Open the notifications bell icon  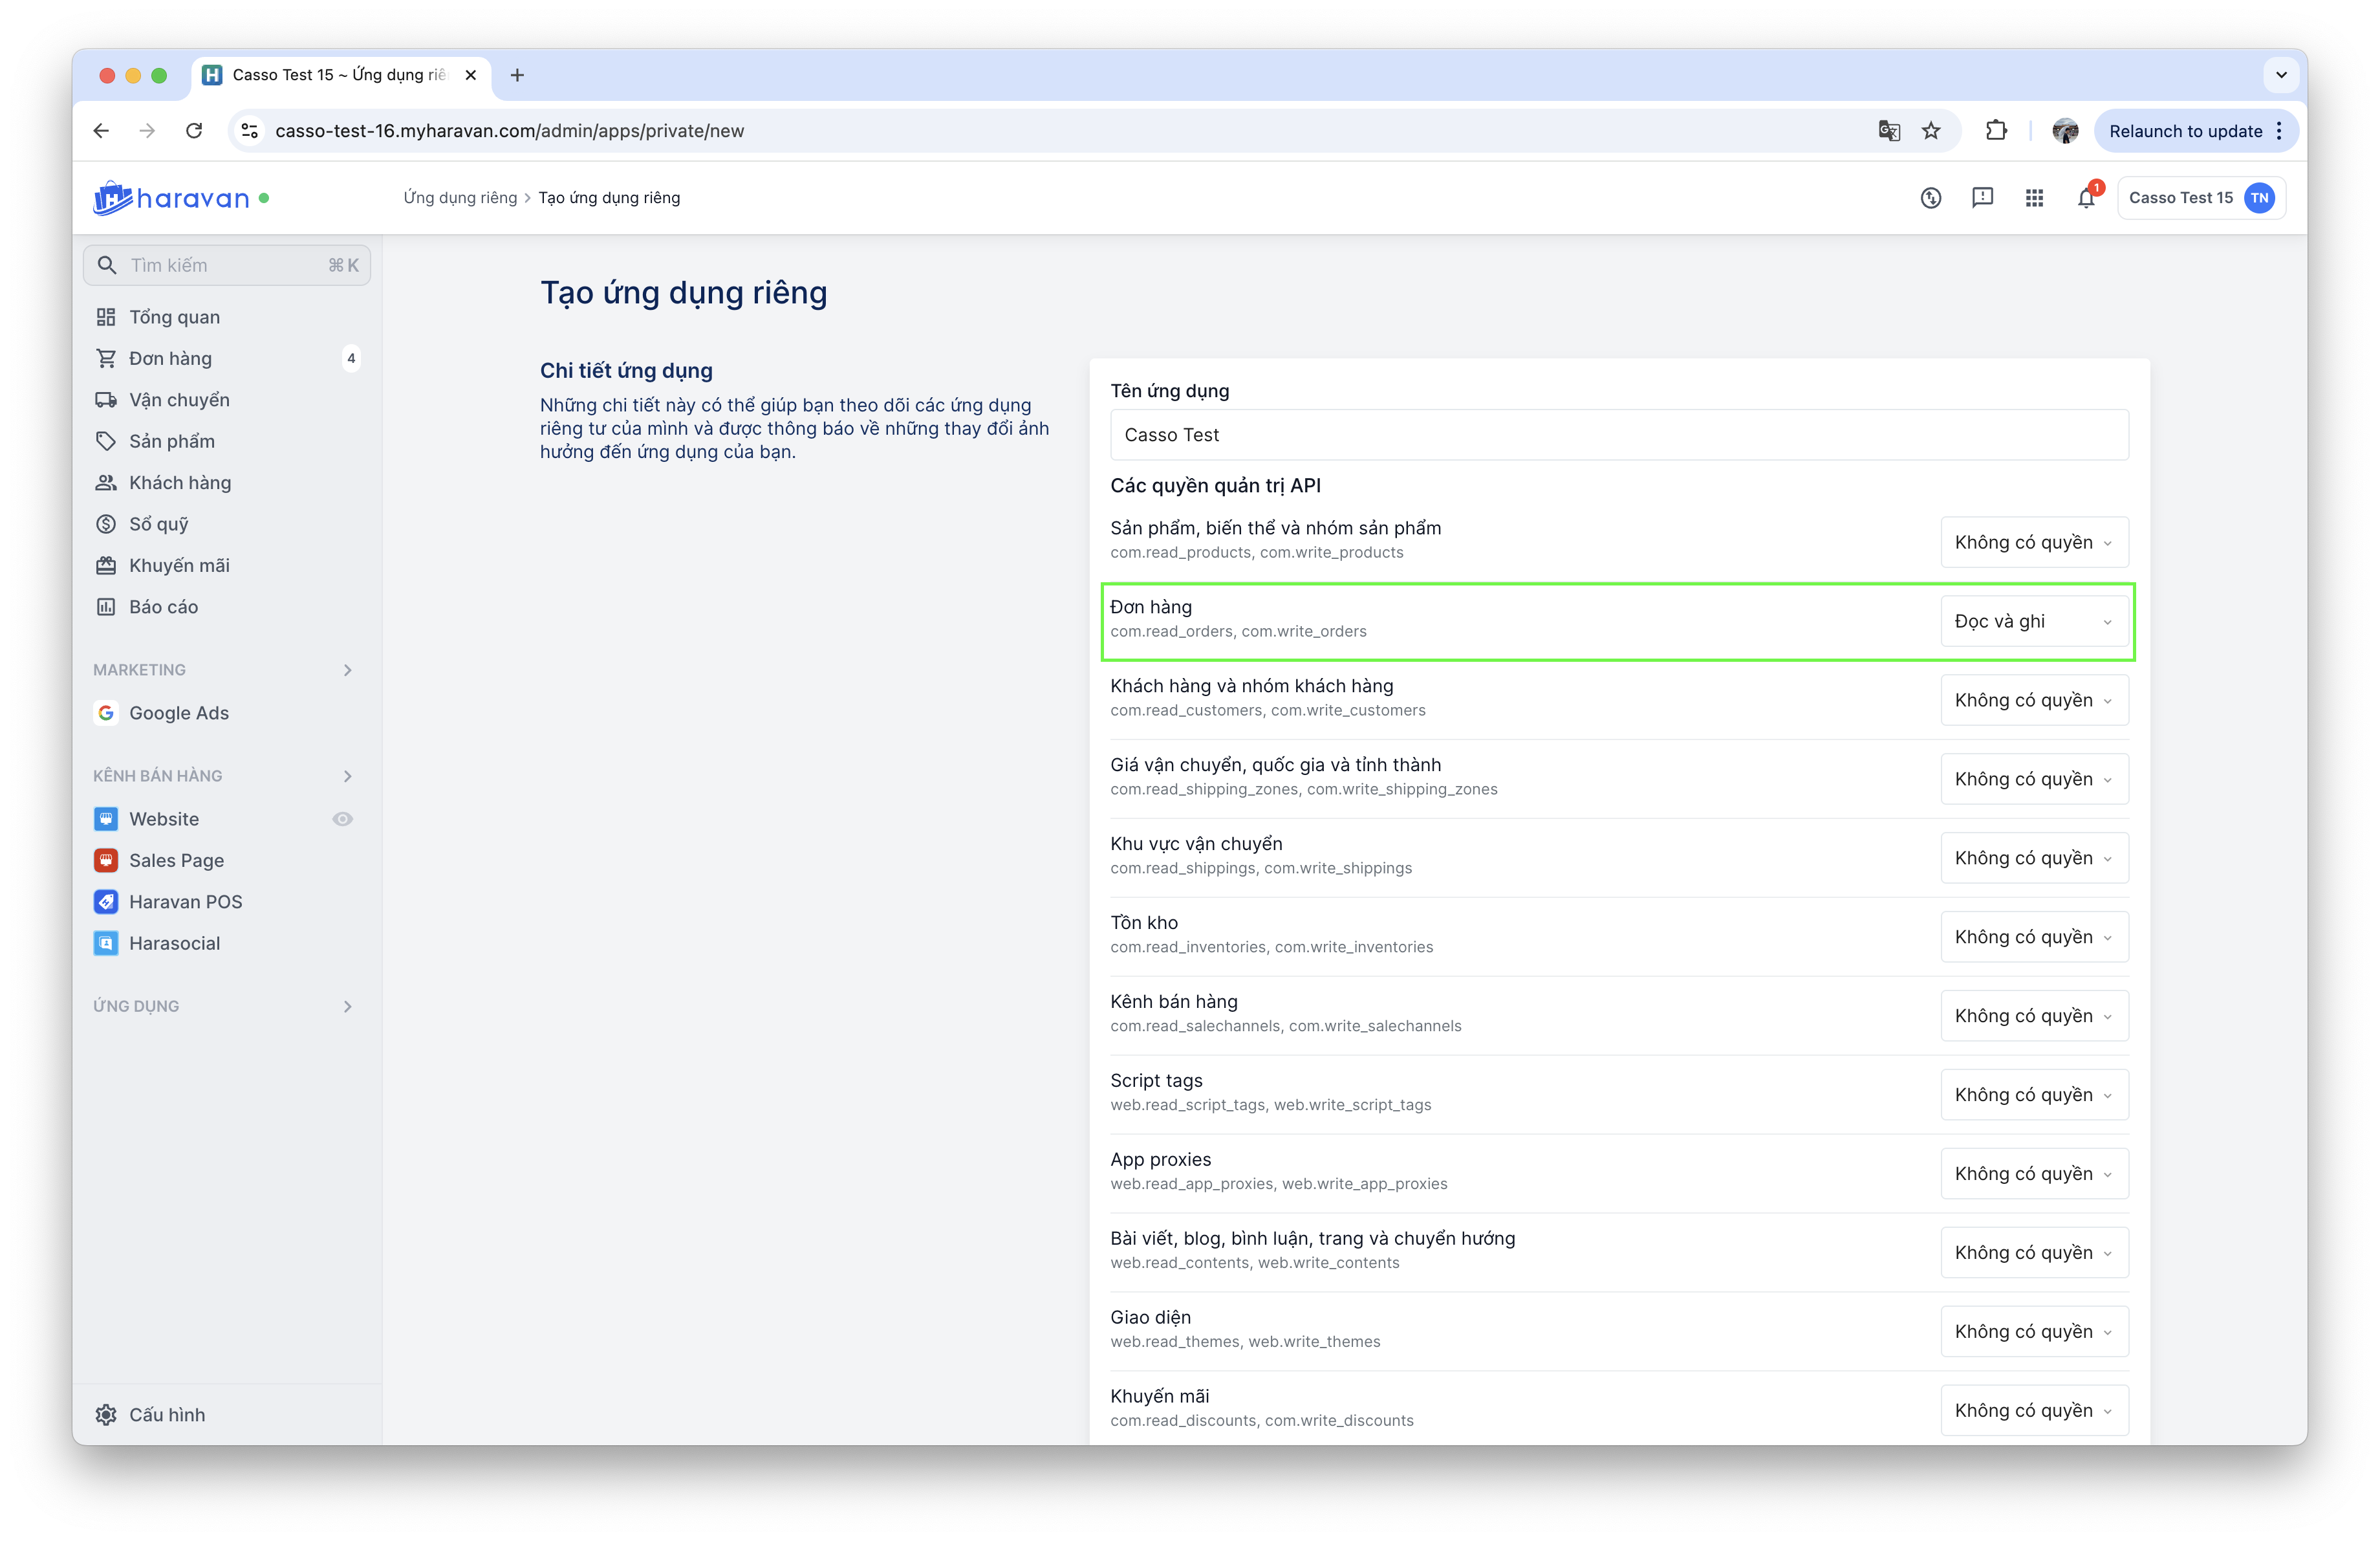pyautogui.click(x=2085, y=198)
